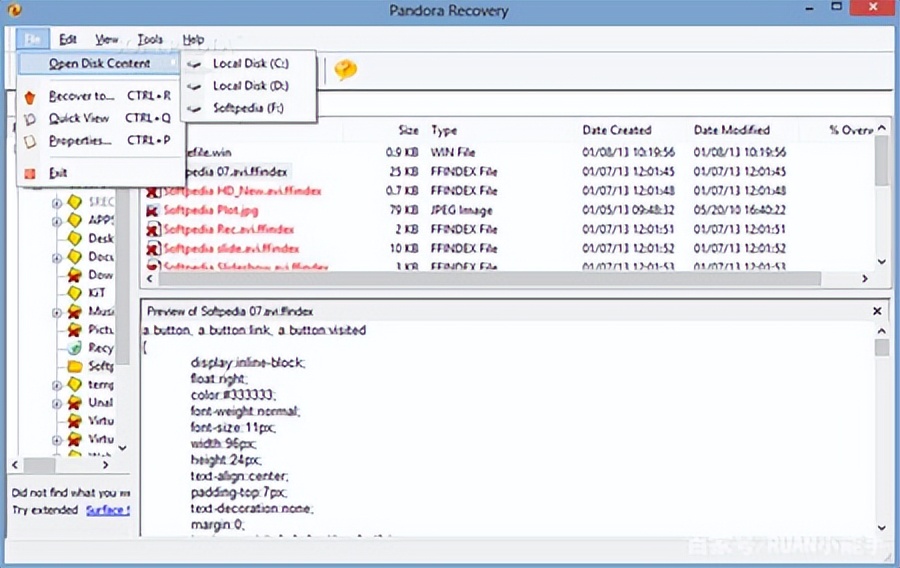Click file list scroll-down arrow
The width and height of the screenshot is (900, 568).
882,262
